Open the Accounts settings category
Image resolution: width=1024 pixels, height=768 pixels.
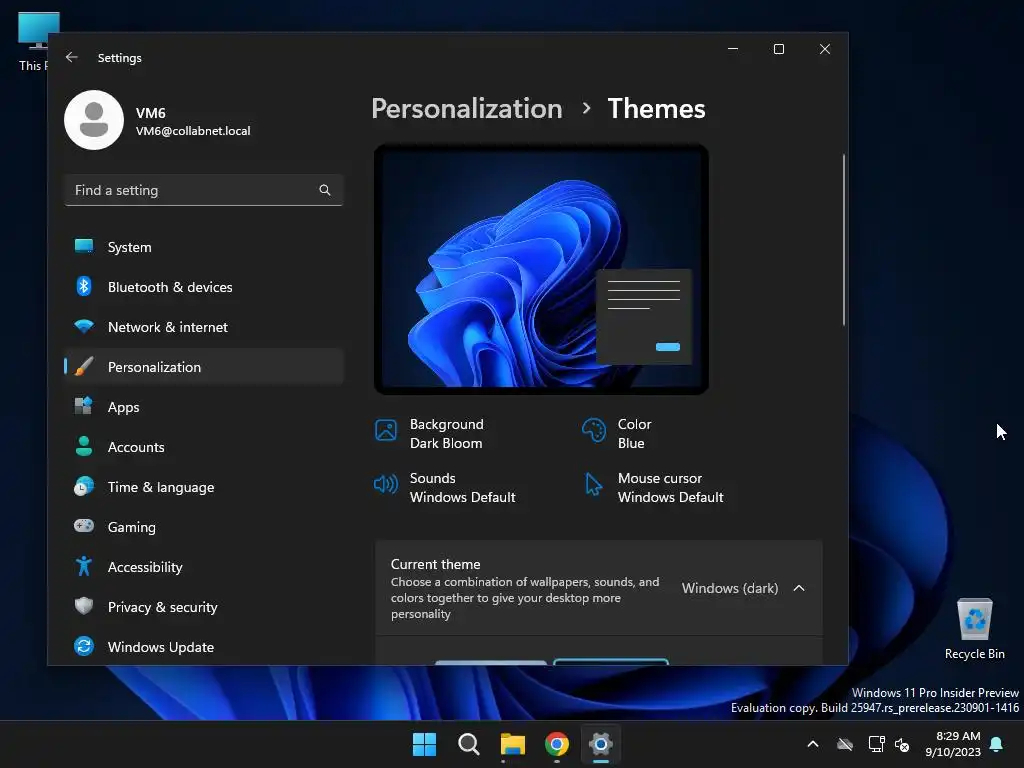pyautogui.click(x=204, y=447)
